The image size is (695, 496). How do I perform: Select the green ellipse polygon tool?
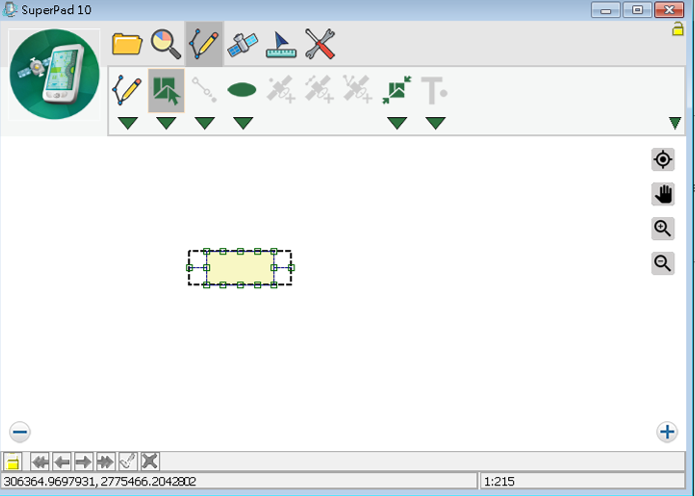click(x=242, y=90)
